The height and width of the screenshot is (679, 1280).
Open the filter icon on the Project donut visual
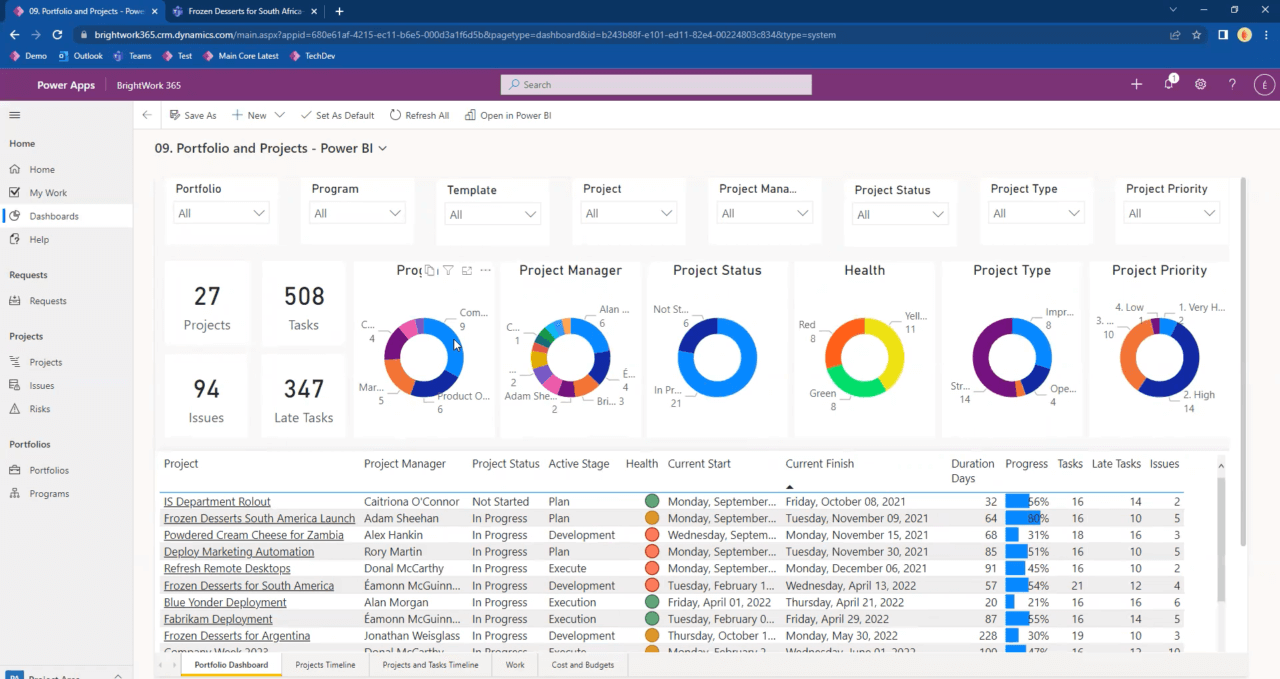coord(448,270)
